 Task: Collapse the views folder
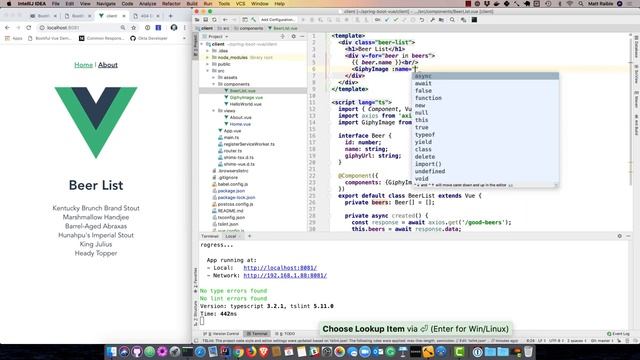[213, 111]
